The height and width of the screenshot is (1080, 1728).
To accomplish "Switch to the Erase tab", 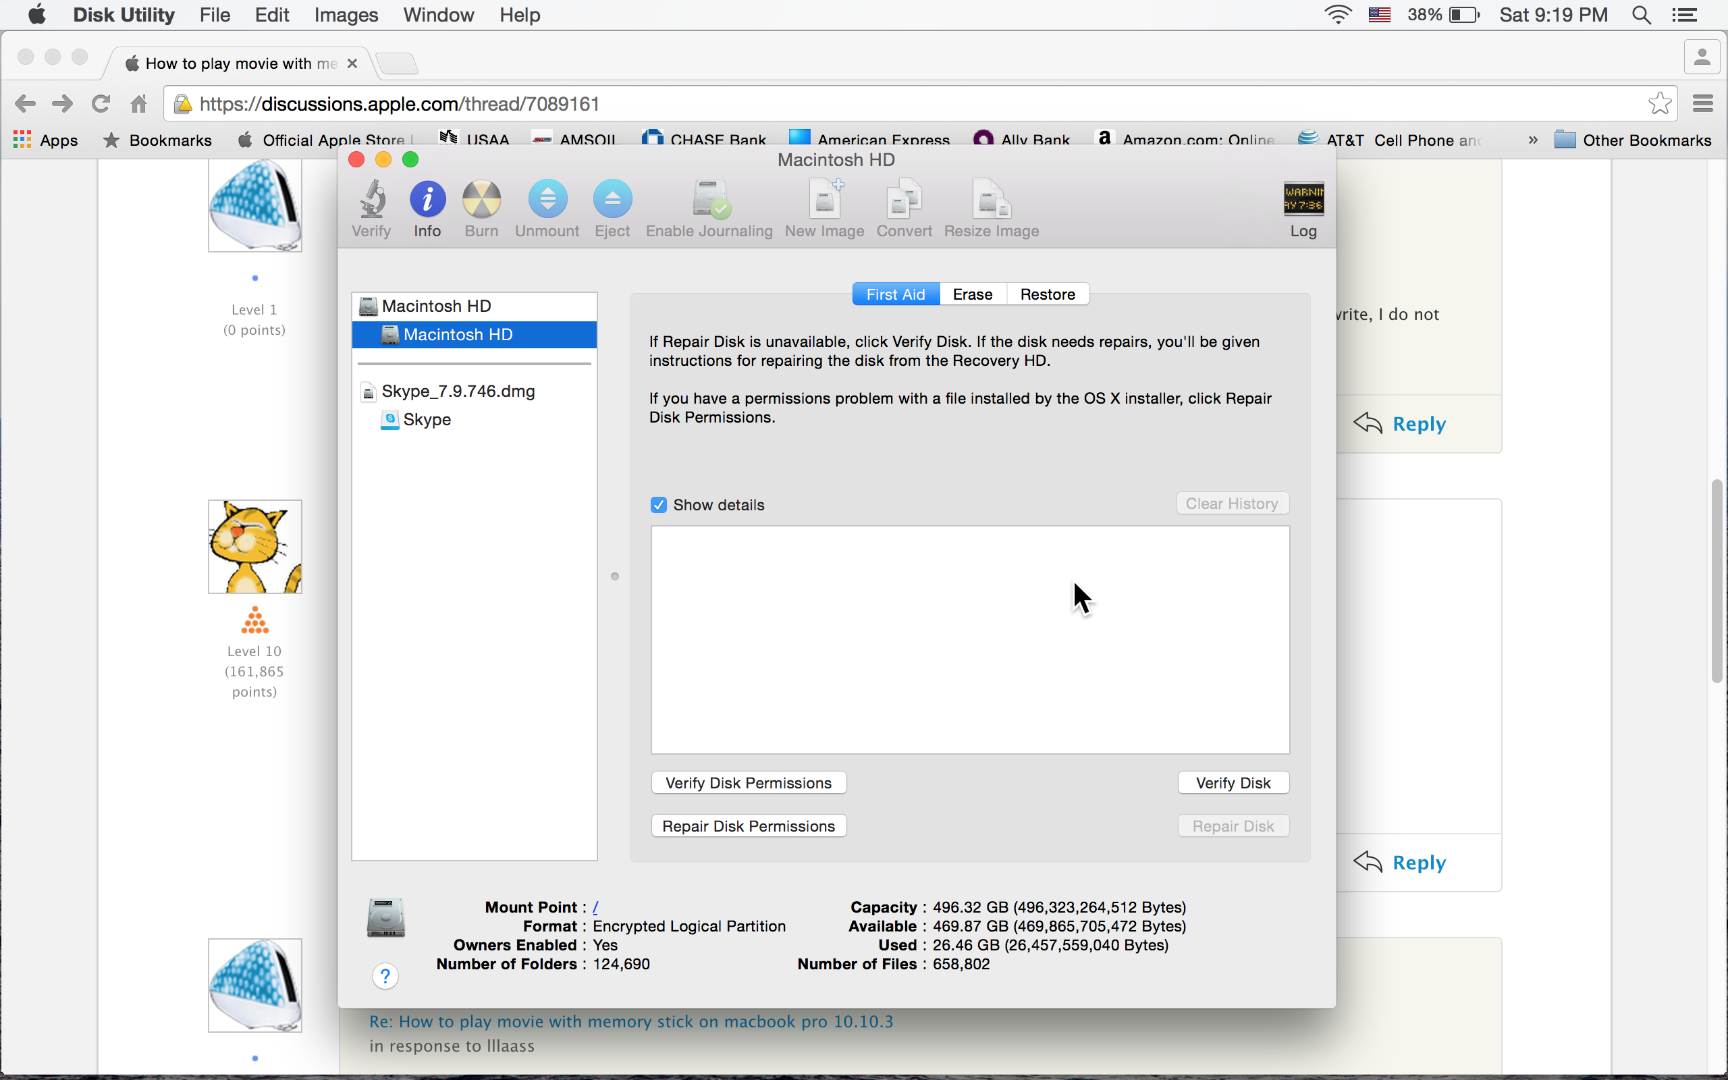I will tap(971, 293).
